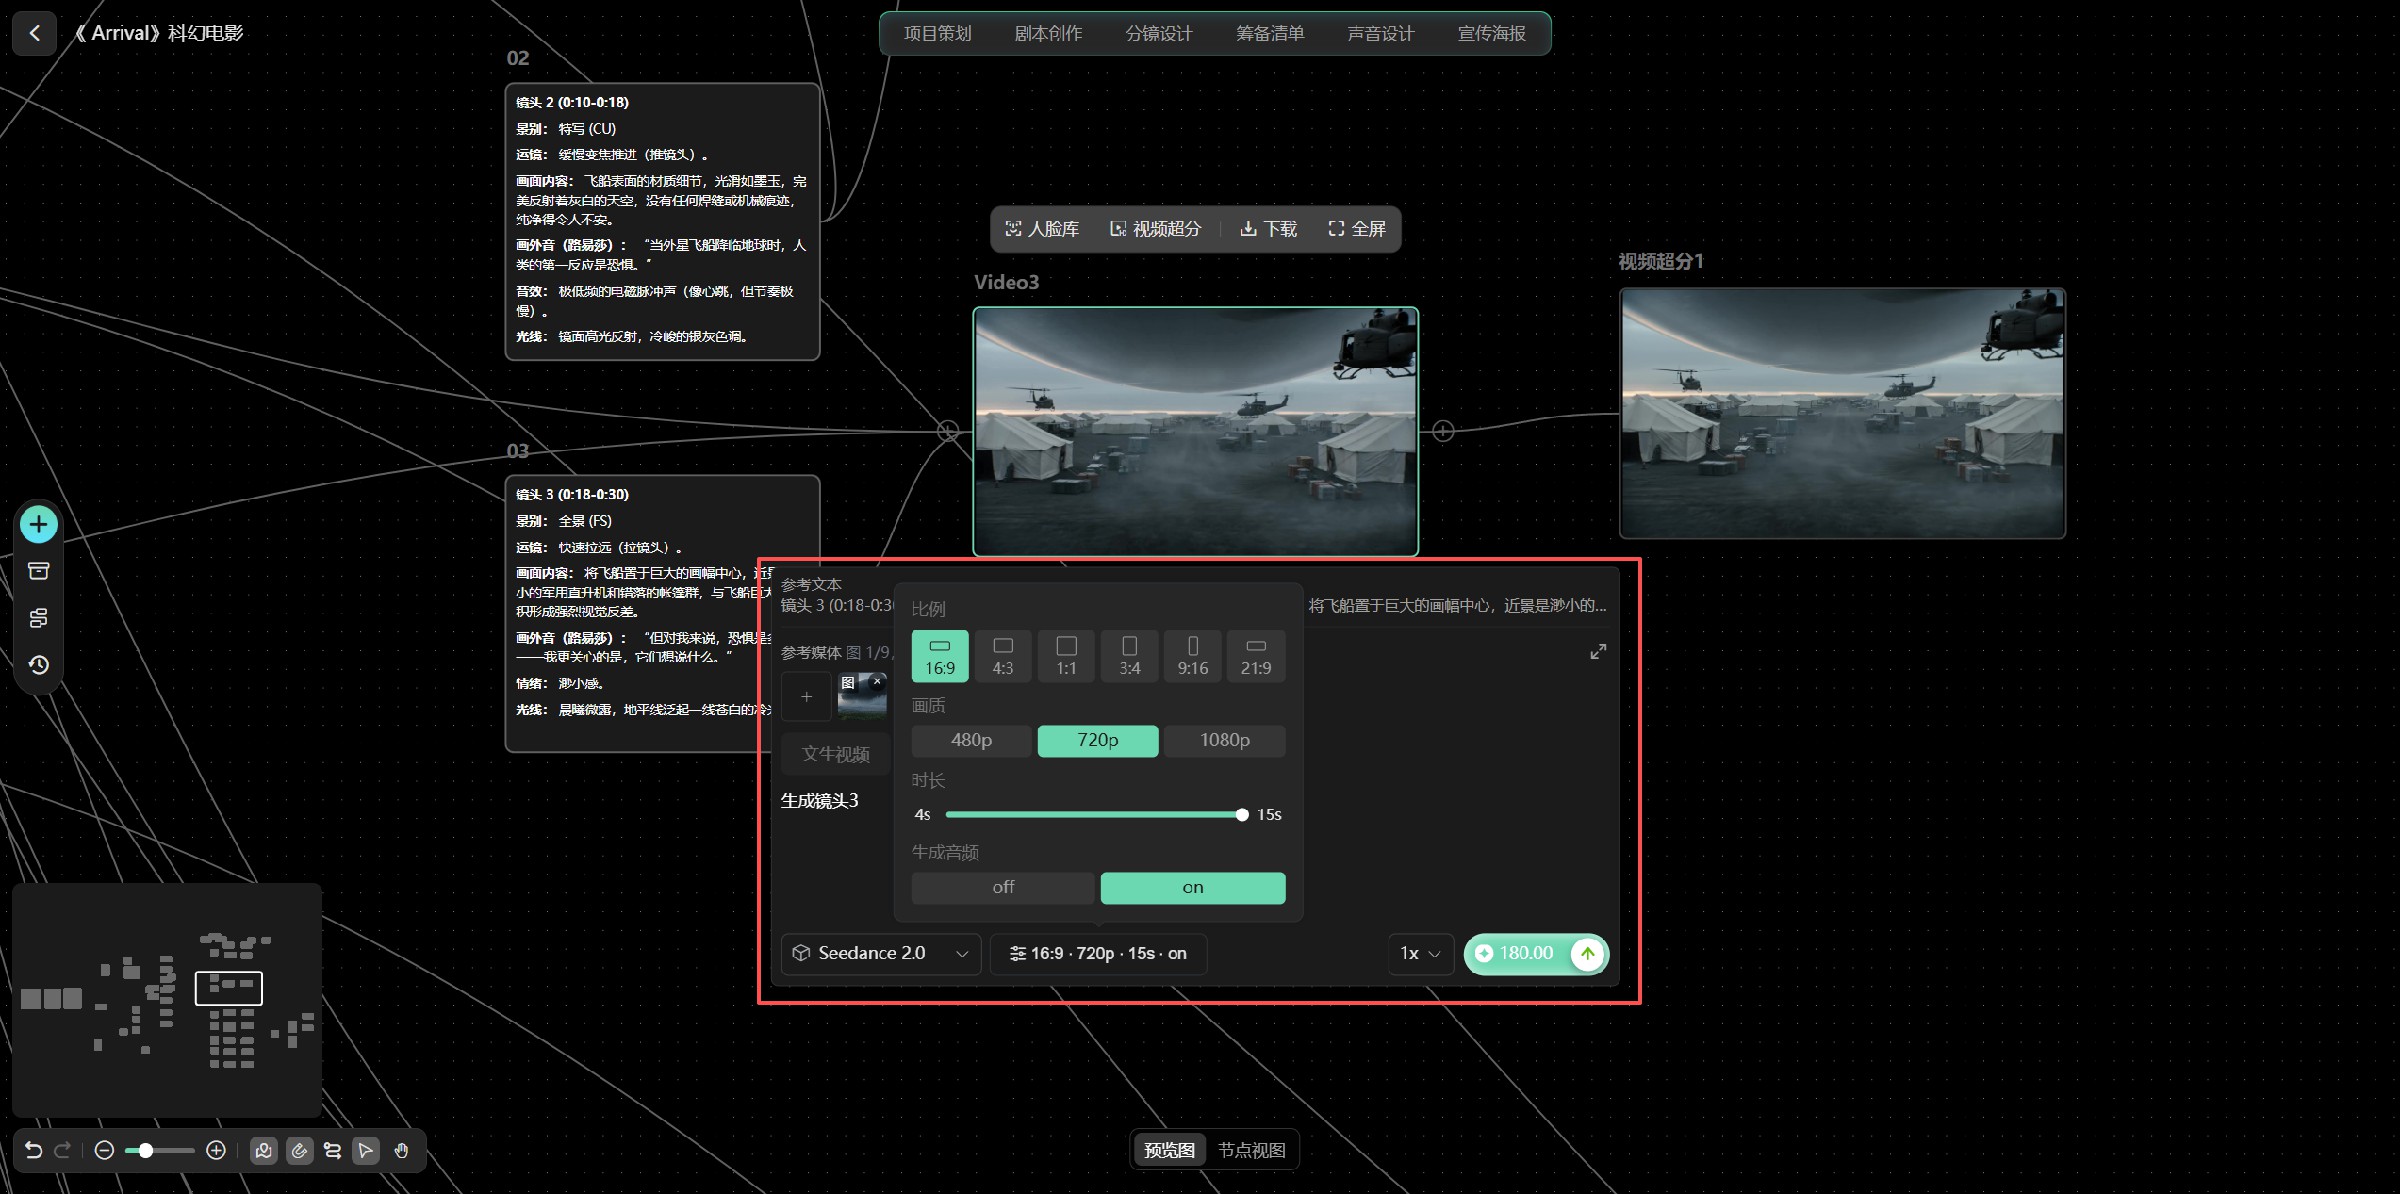Go back with the top-left arrow

[35, 33]
